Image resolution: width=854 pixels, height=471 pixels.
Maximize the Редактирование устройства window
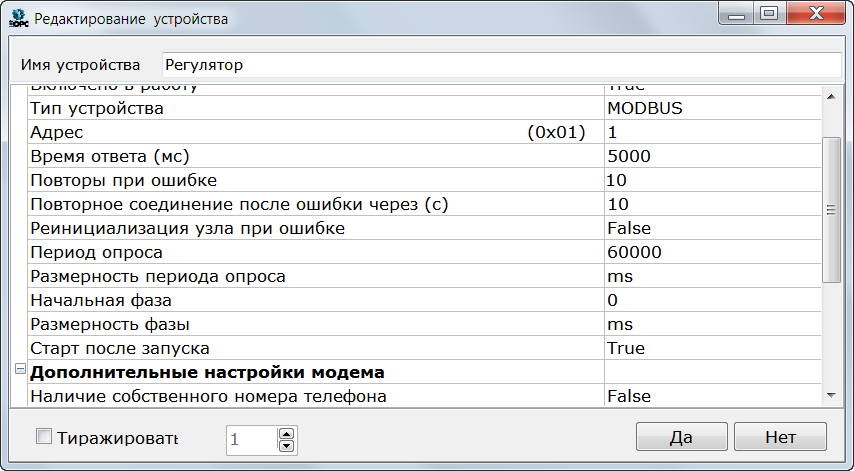[769, 14]
